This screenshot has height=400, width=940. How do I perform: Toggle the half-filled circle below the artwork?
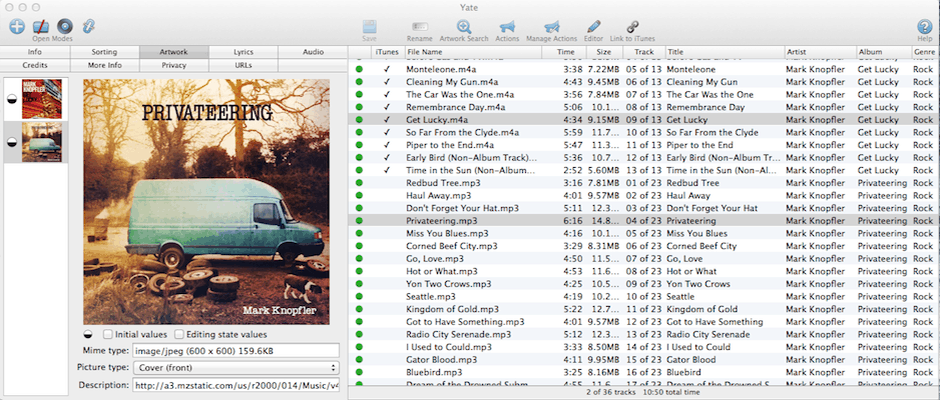click(x=89, y=334)
